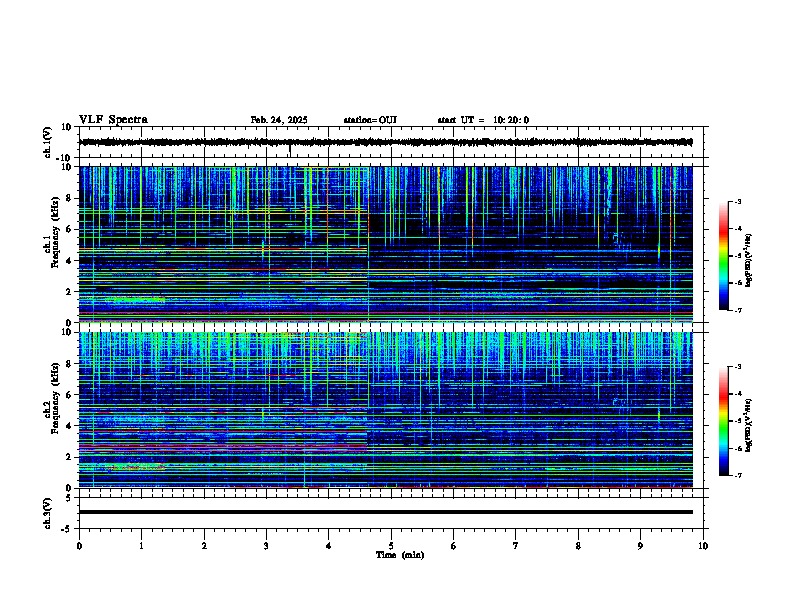Click the "4" tick on the time axis
This screenshot has width=792, height=612.
329,546
